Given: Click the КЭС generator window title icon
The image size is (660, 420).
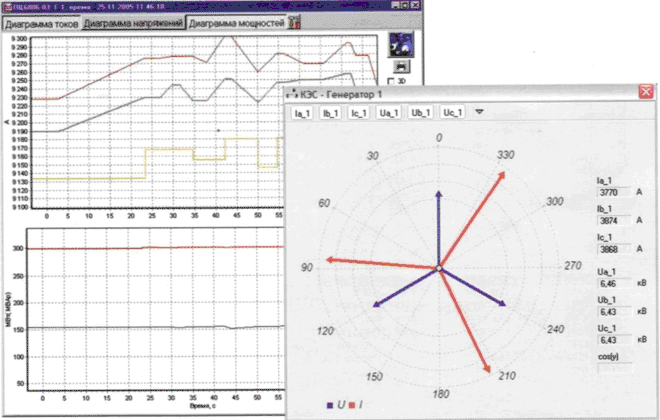Looking at the screenshot, I should [x=291, y=93].
